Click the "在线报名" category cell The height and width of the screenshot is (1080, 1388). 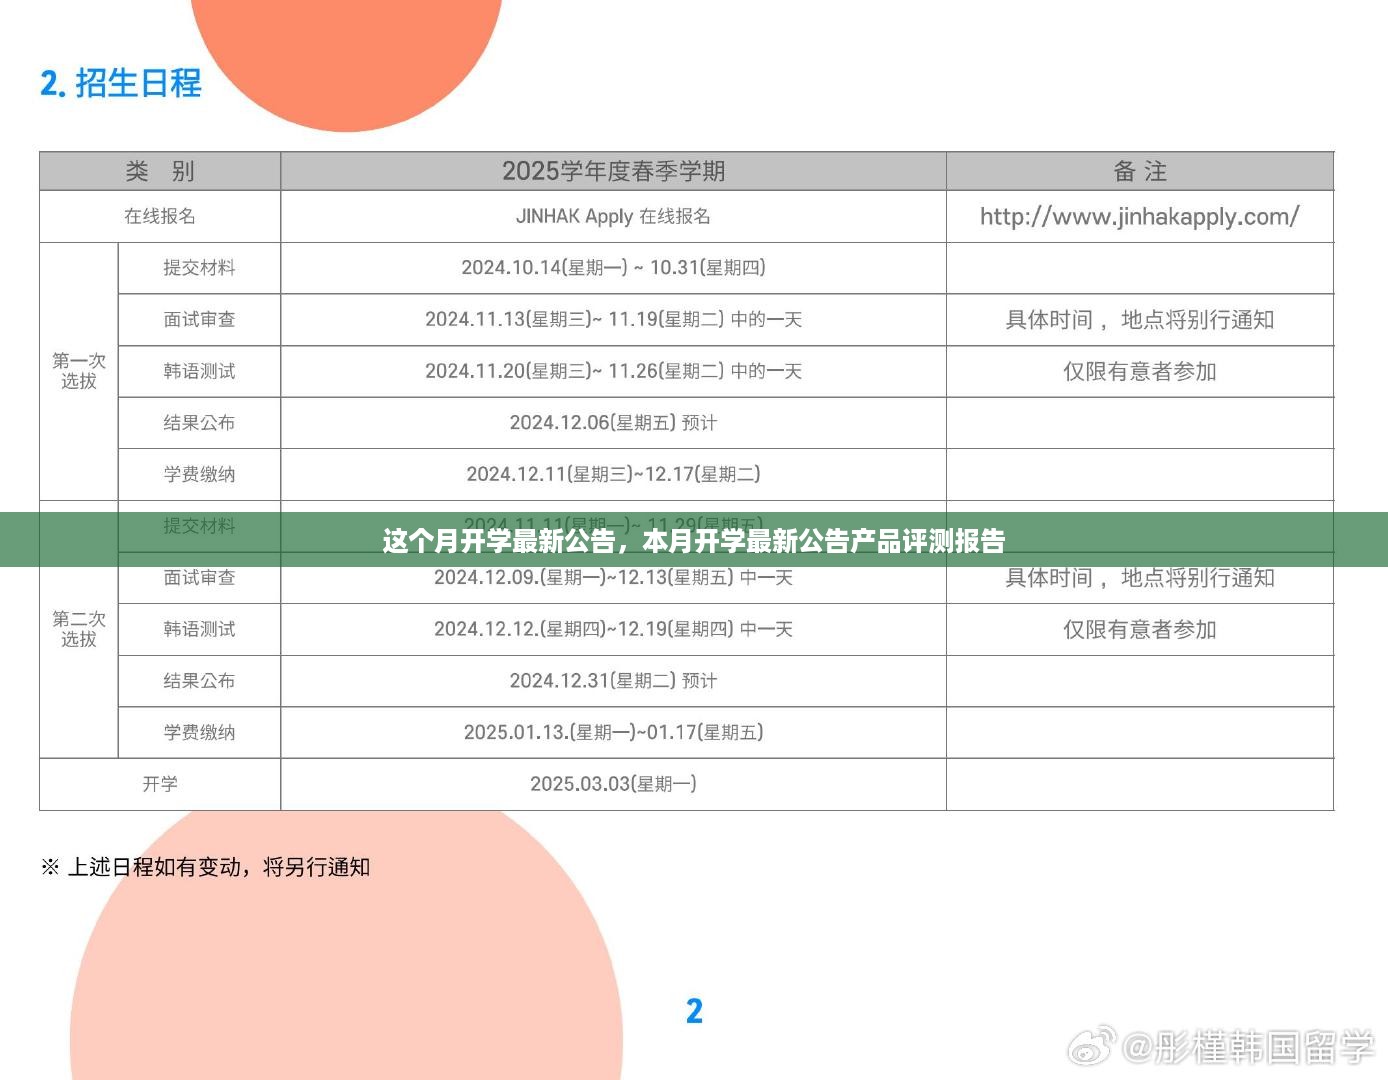[x=160, y=216]
